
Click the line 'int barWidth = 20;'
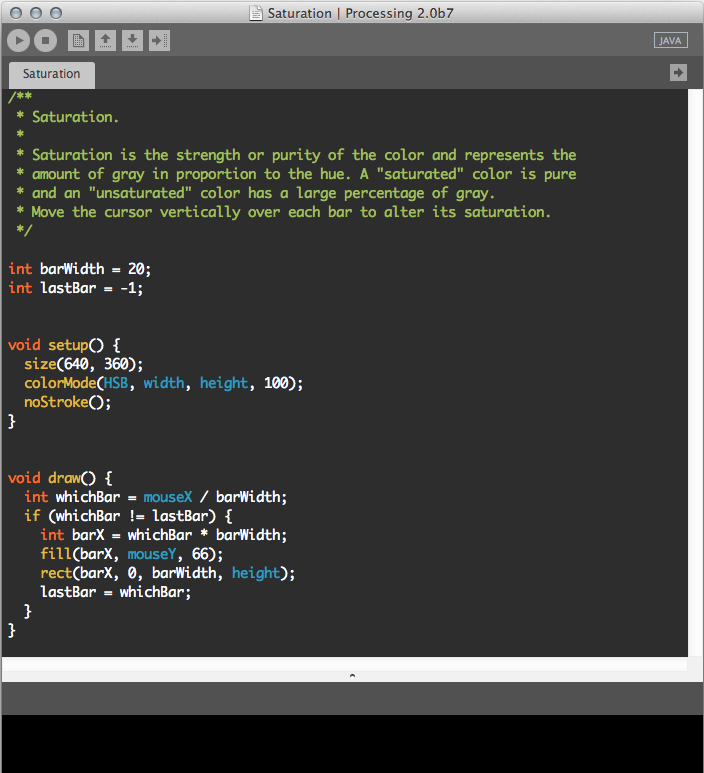(x=80, y=269)
